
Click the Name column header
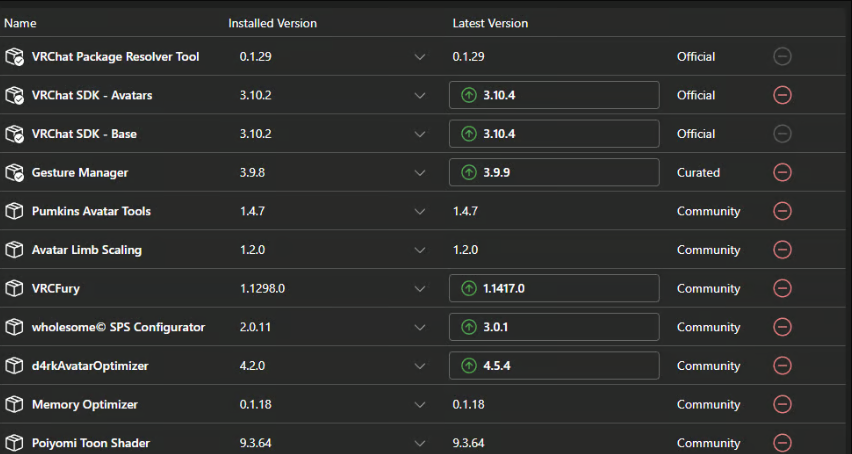pyautogui.click(x=20, y=23)
